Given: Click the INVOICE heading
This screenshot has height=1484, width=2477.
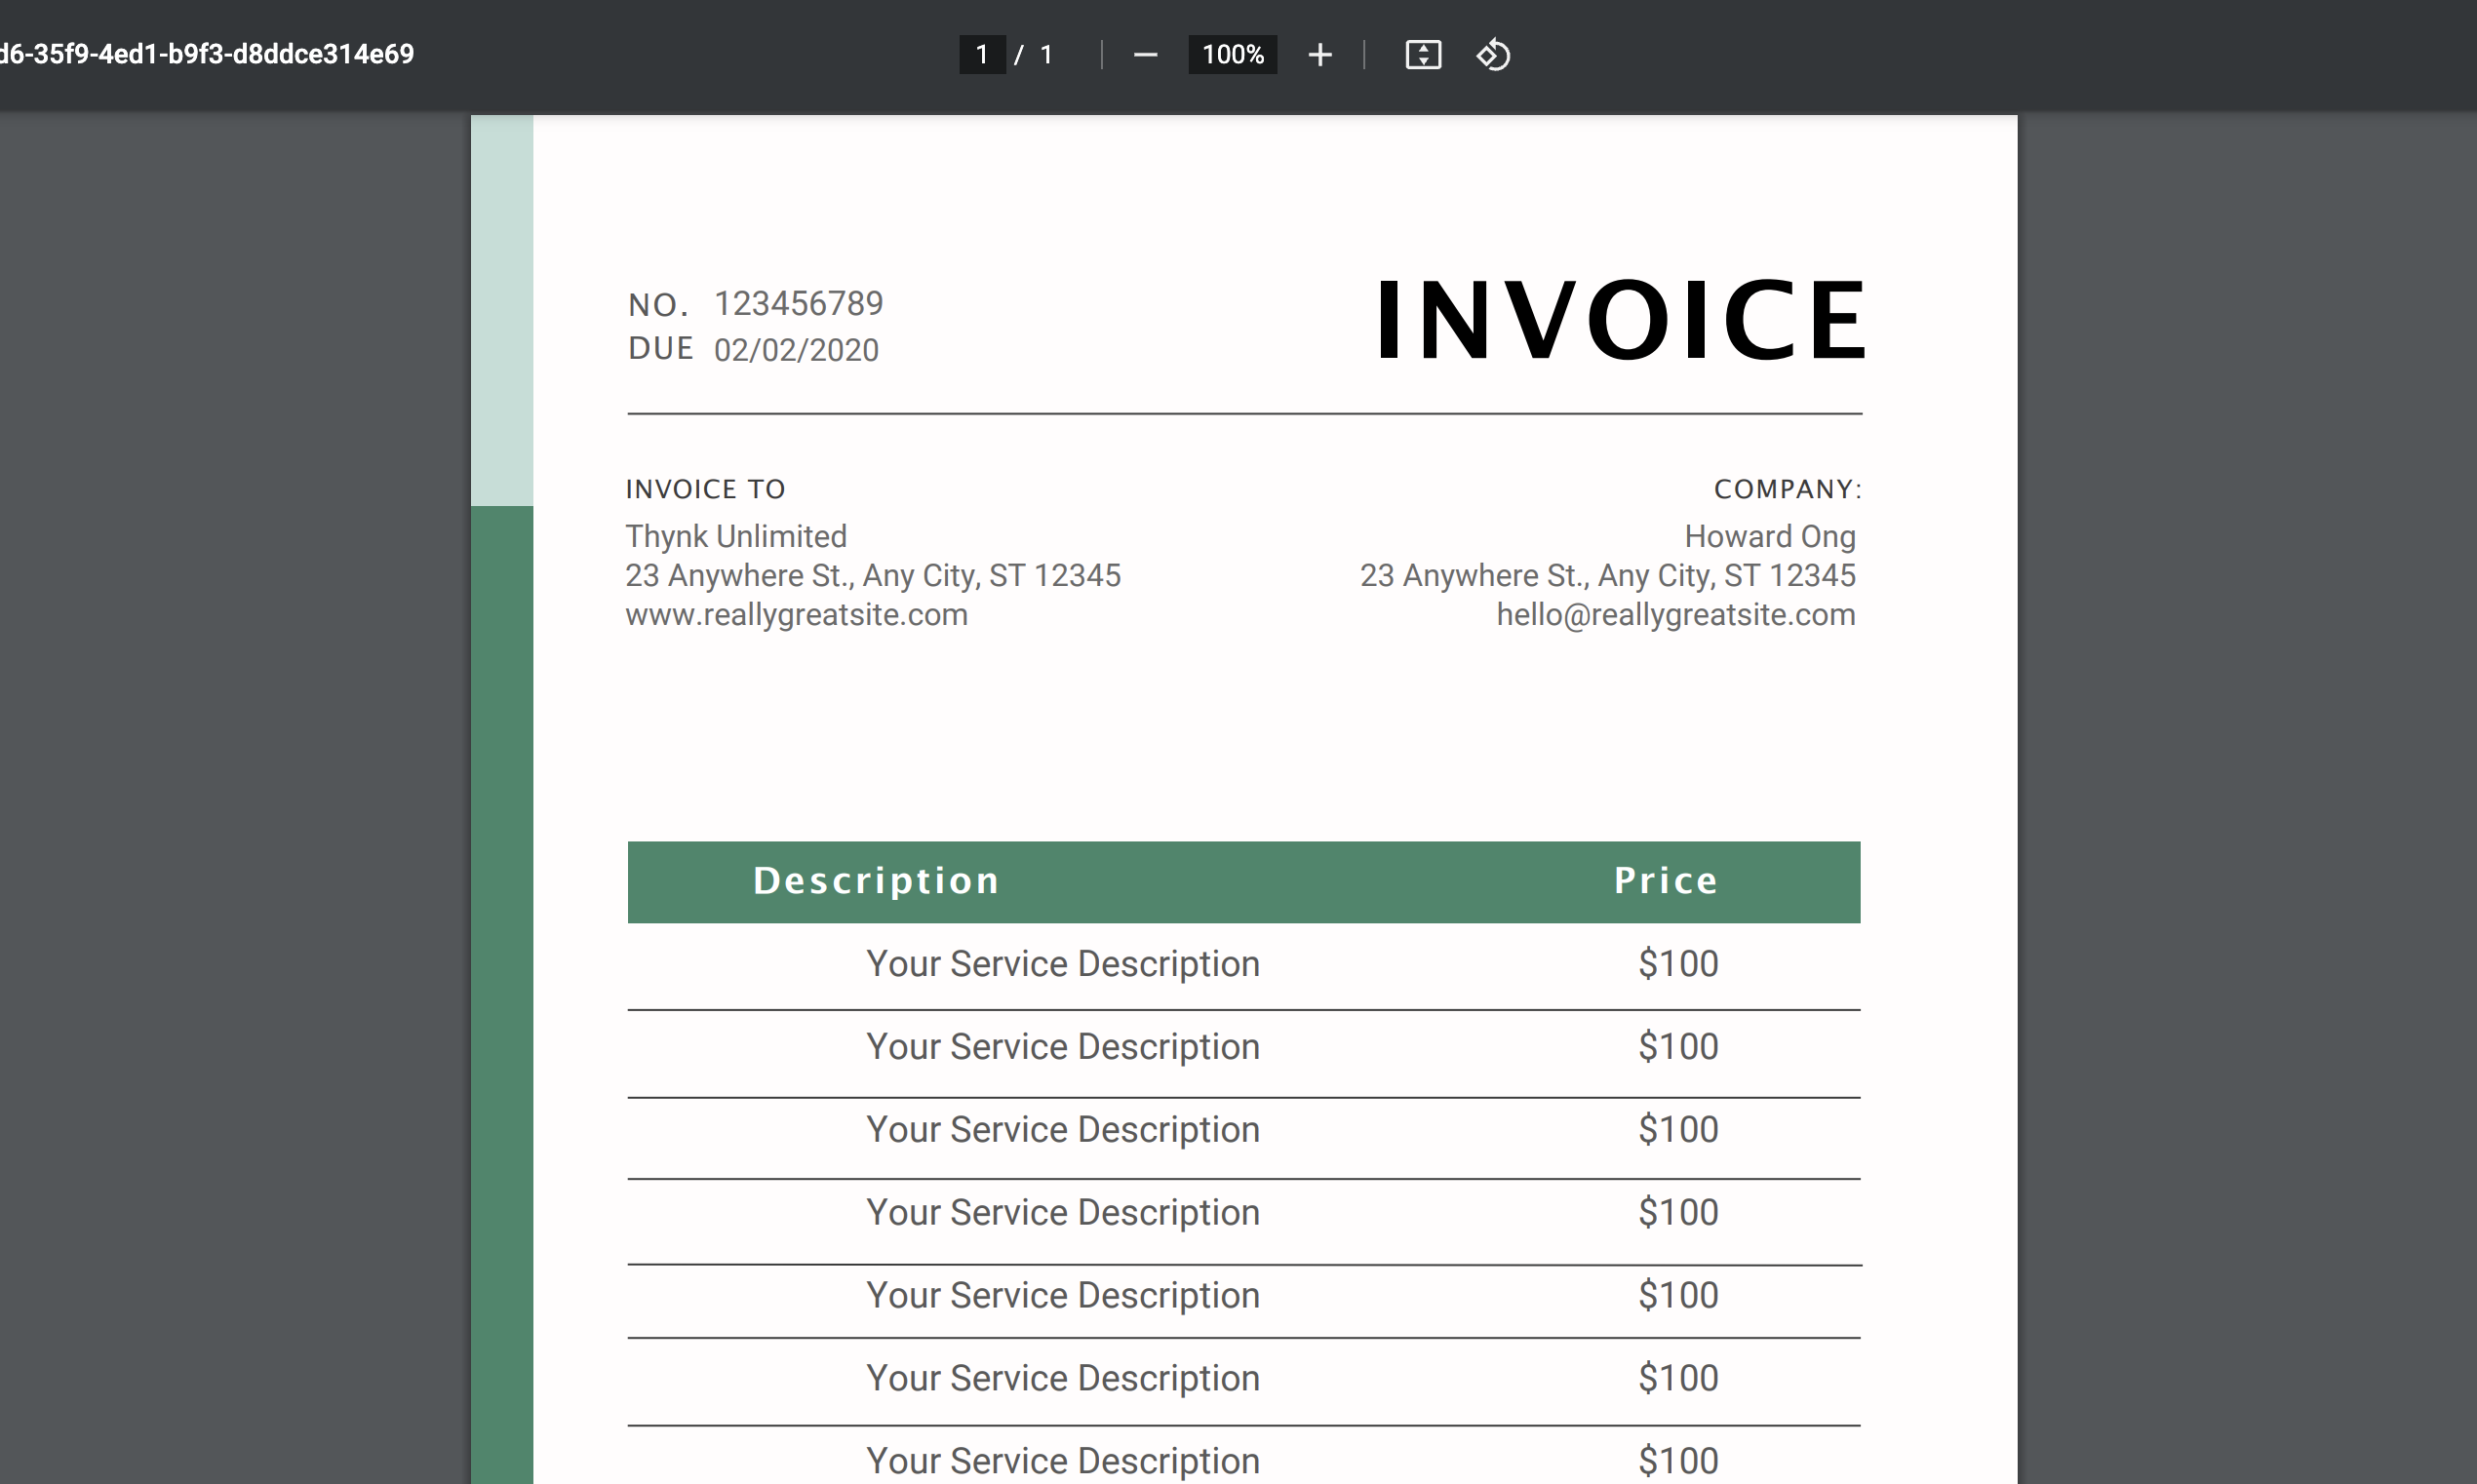Looking at the screenshot, I should [1620, 320].
